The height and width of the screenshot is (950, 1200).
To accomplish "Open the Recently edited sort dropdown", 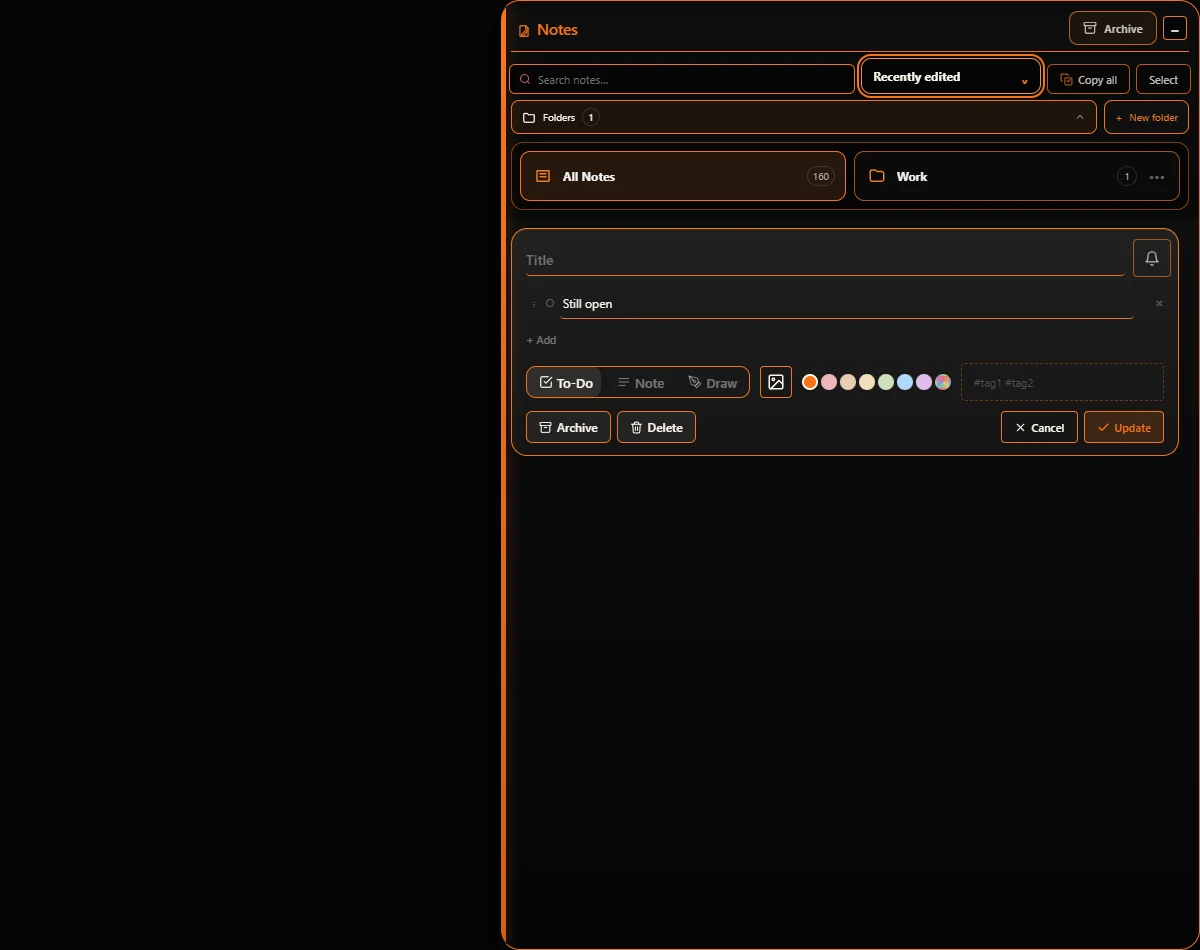I will 950,77.
